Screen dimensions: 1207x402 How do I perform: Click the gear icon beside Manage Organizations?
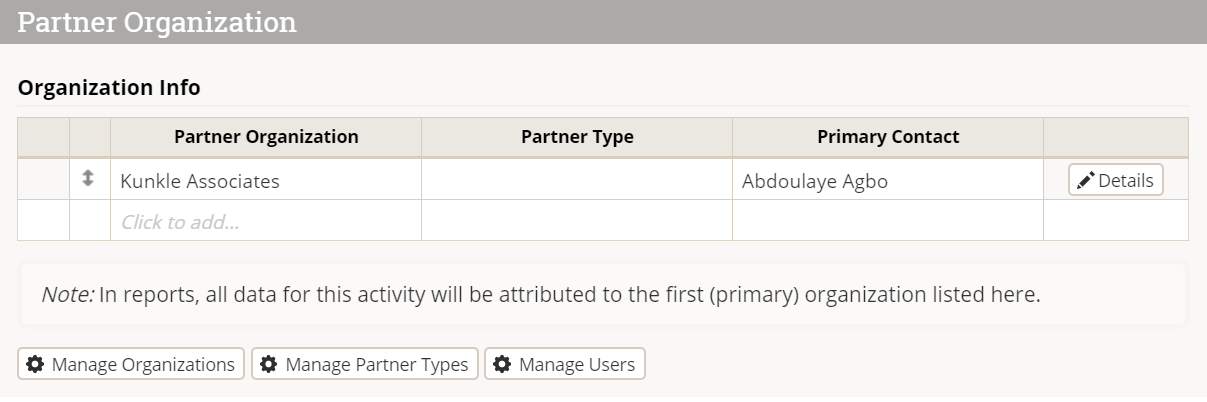(x=35, y=364)
